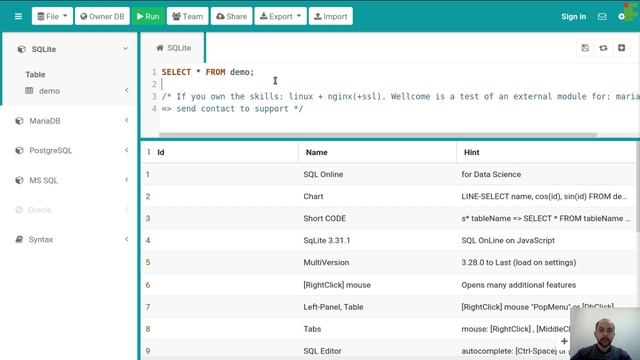Click the 'SQL Editor' name cell
The width and height of the screenshot is (640, 360).
322,351
